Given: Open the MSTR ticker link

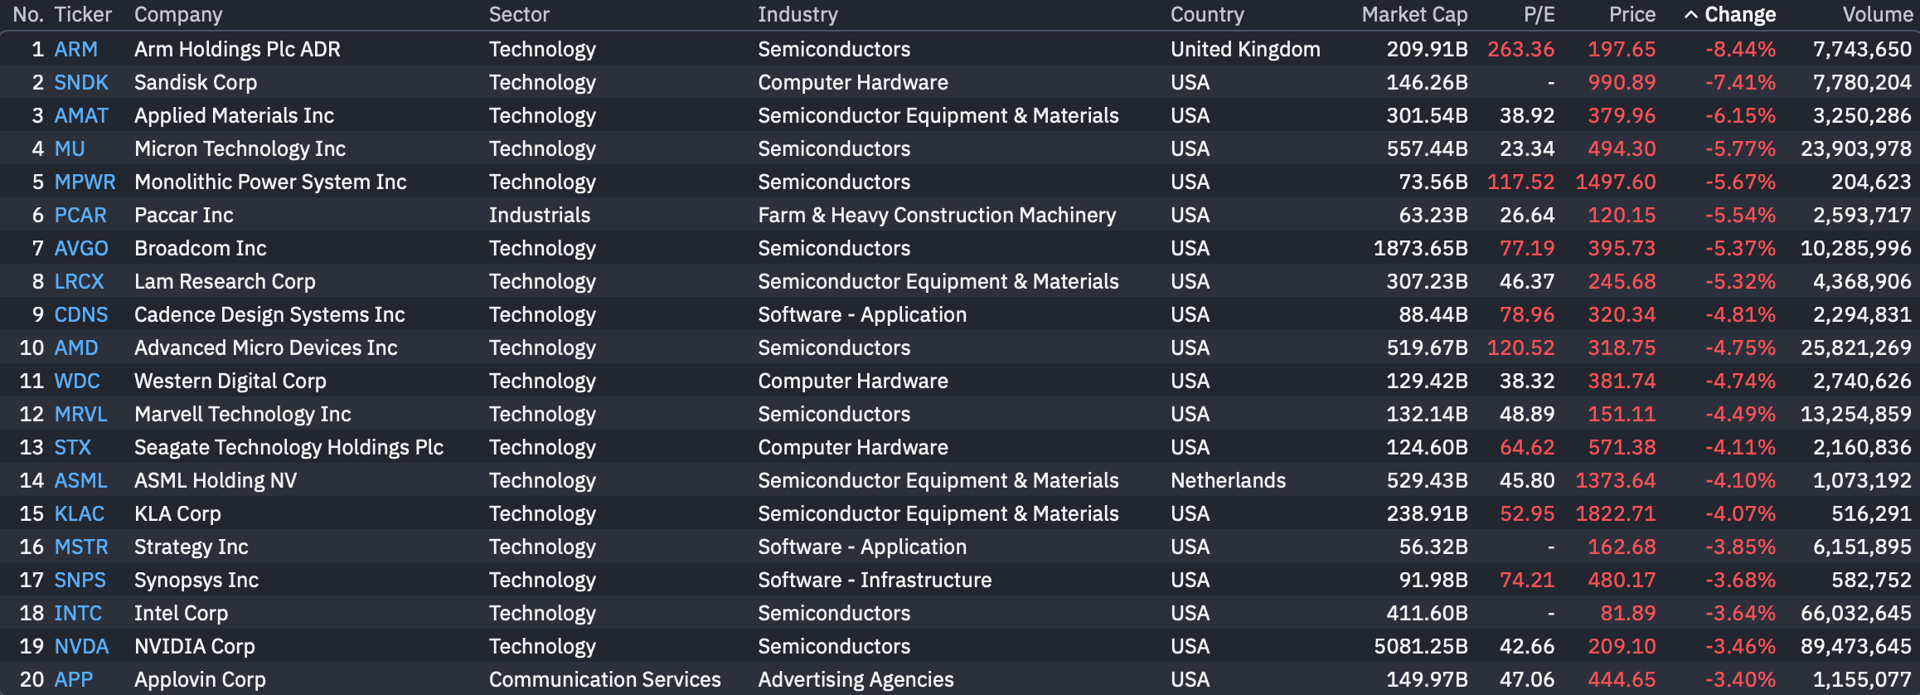Looking at the screenshot, I should pyautogui.click(x=81, y=547).
